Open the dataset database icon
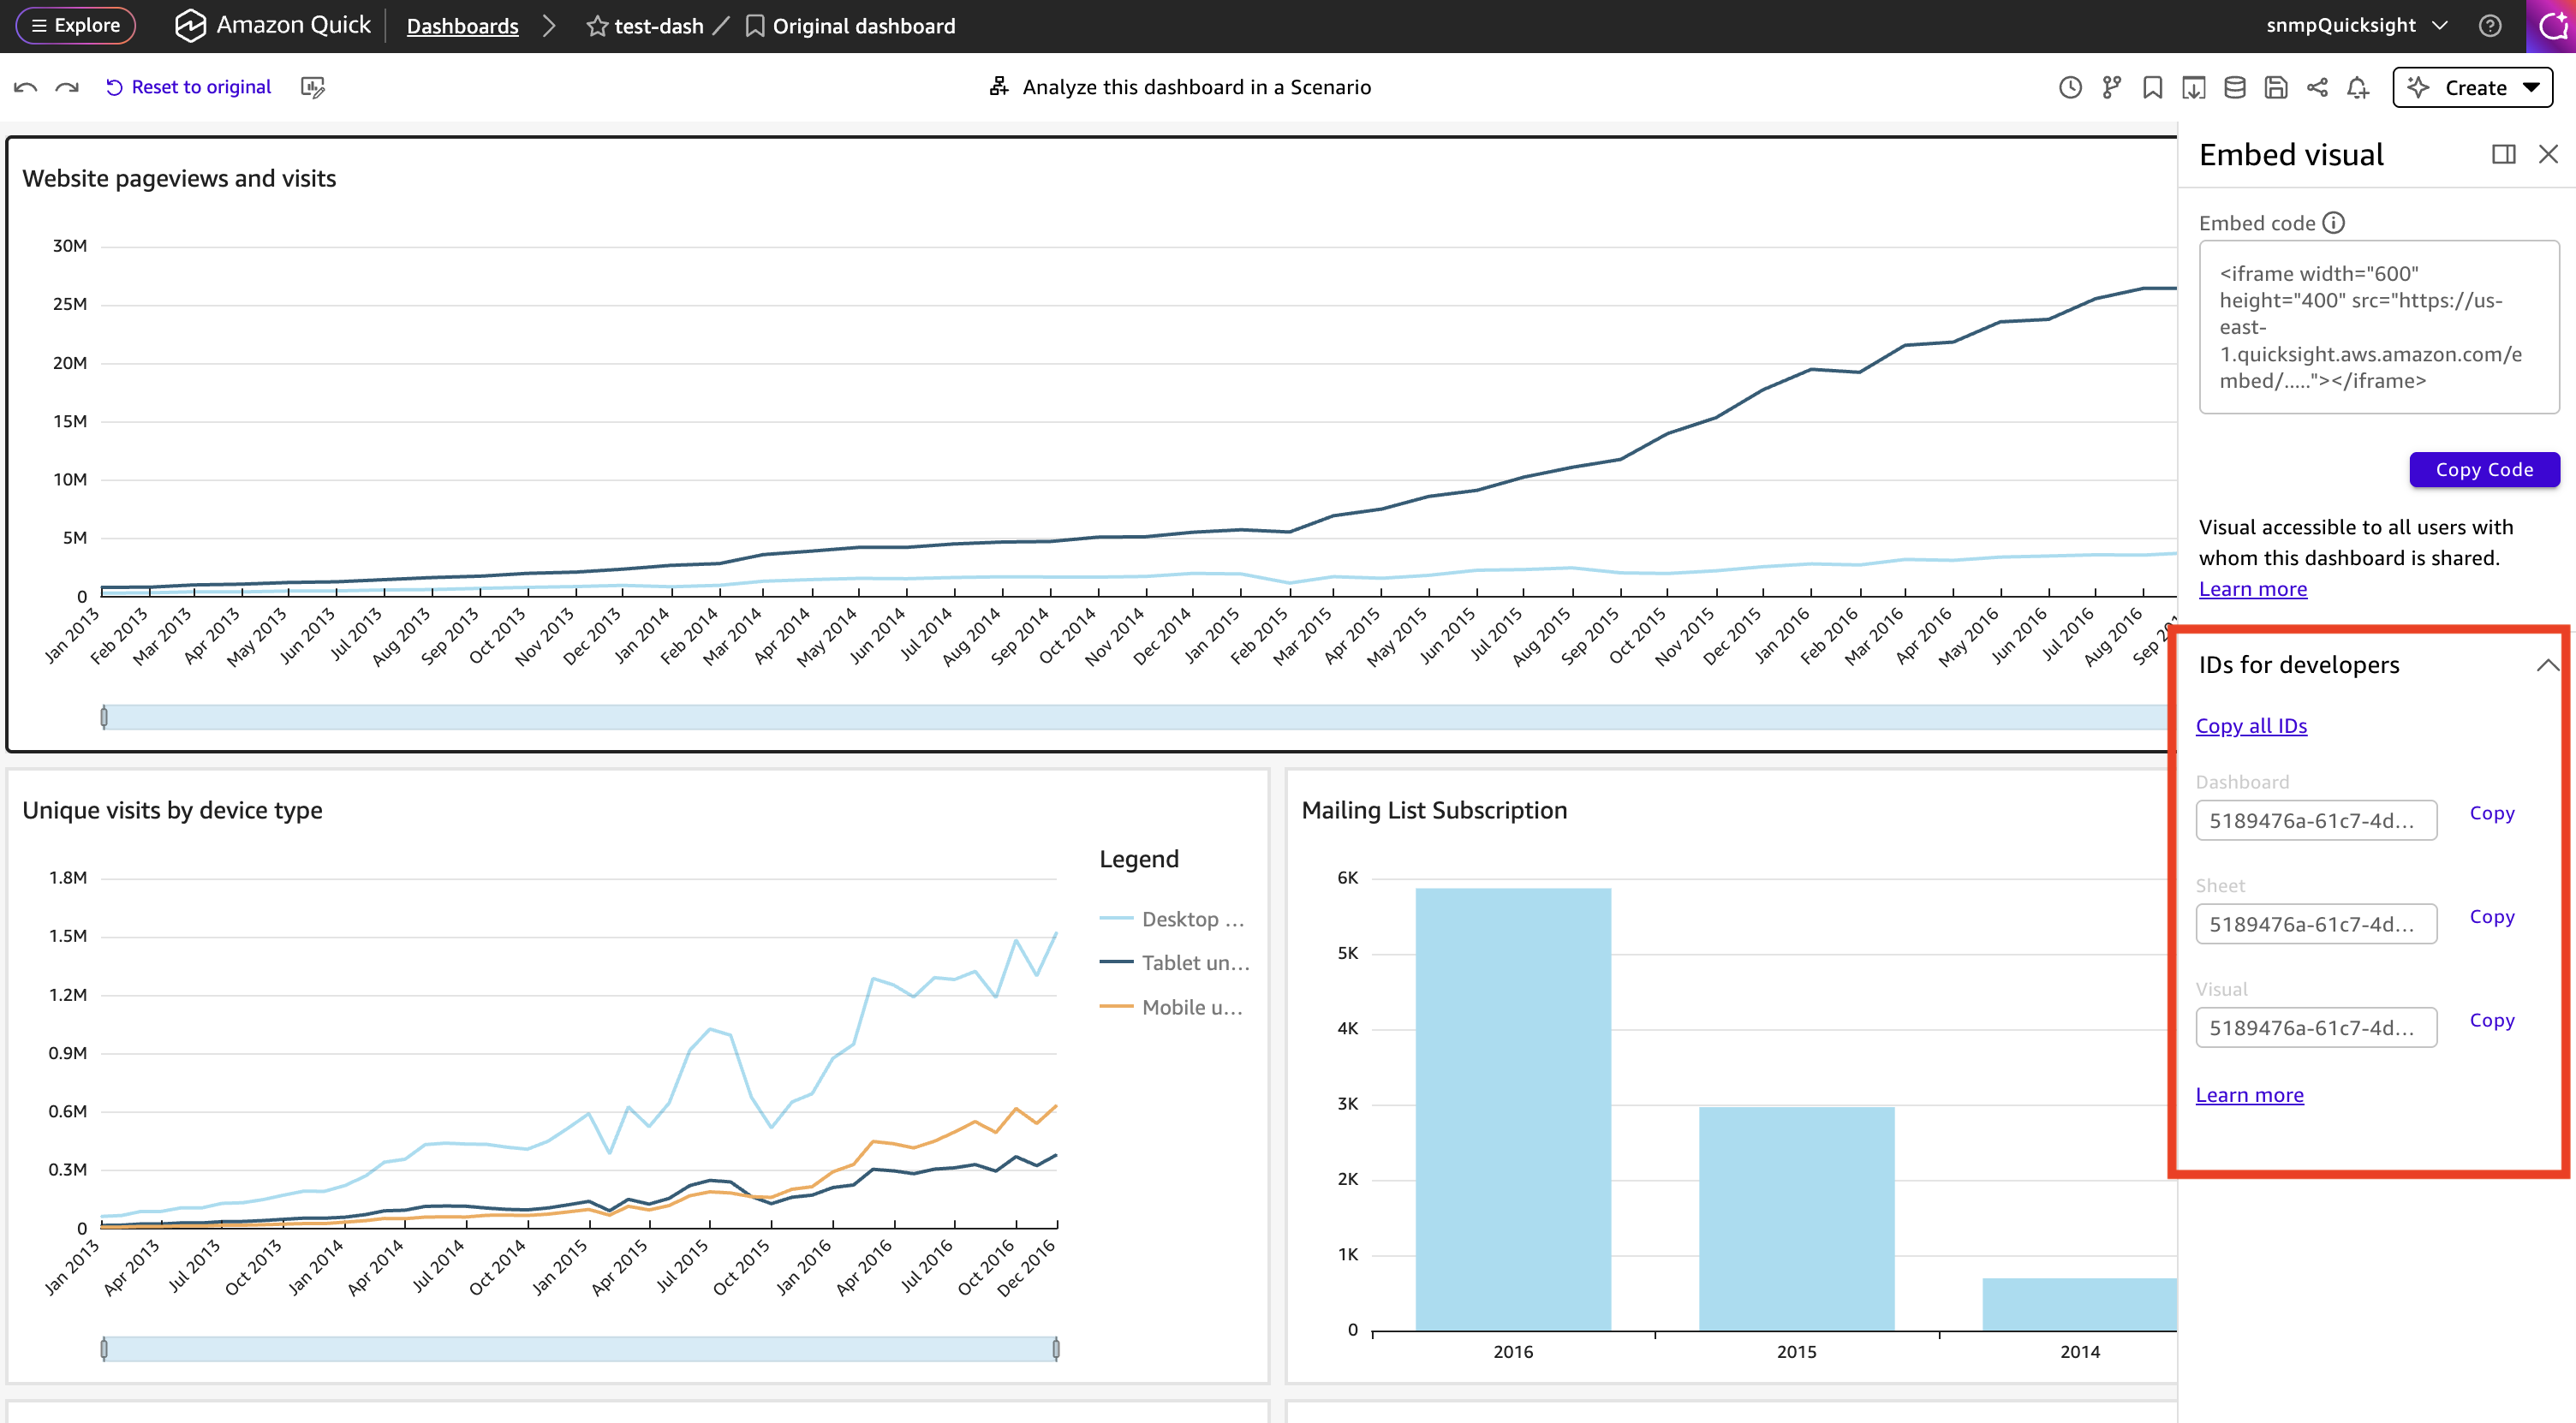2576x1423 pixels. [2234, 88]
